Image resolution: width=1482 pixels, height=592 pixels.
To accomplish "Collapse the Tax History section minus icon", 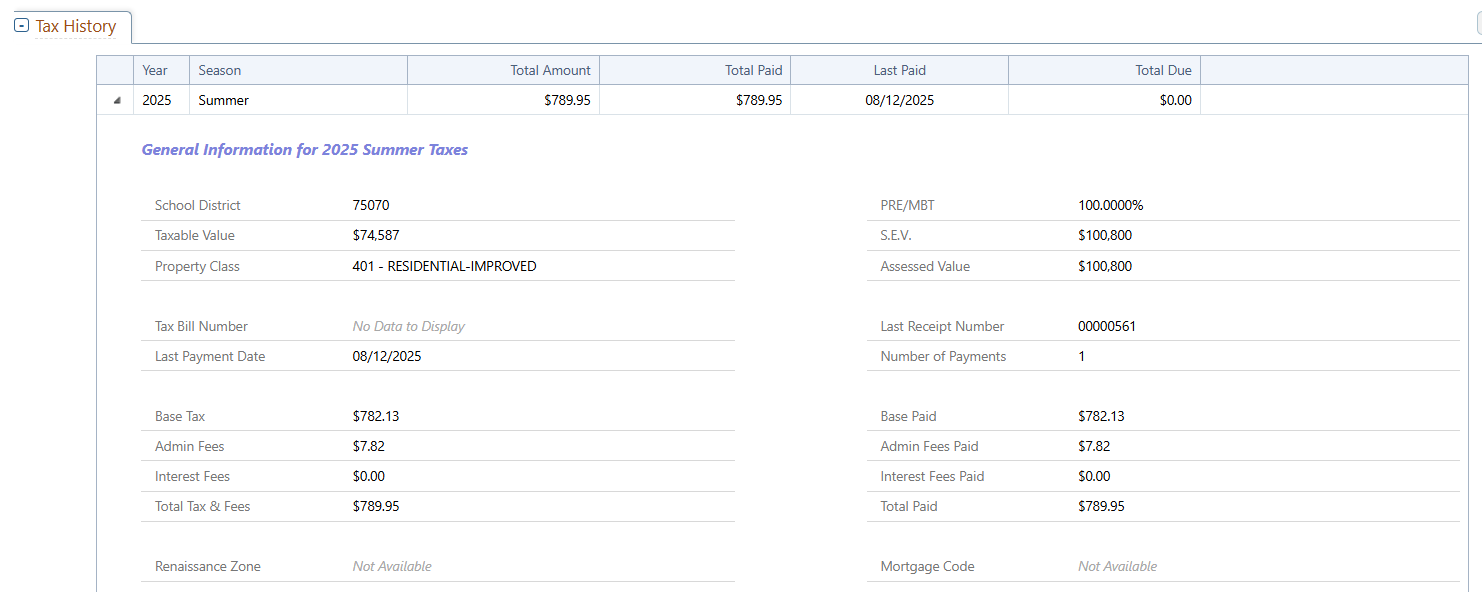I will coord(21,26).
